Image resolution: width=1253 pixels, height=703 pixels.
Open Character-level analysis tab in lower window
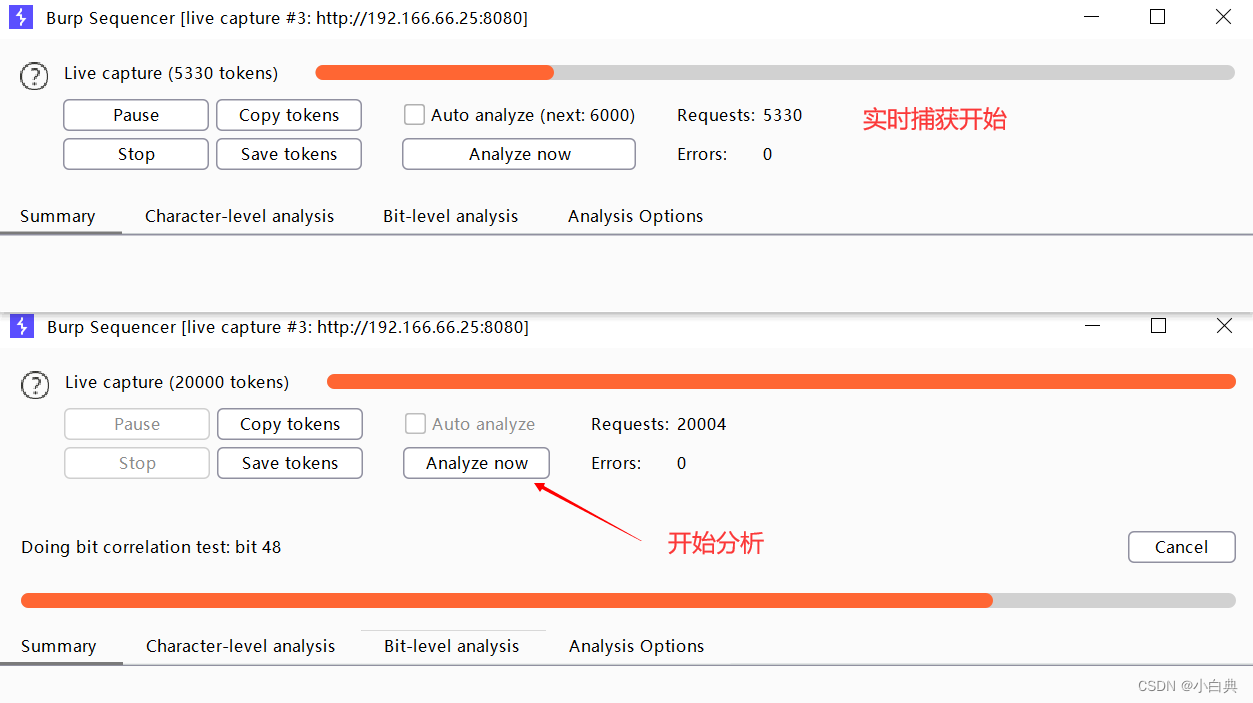pos(241,646)
